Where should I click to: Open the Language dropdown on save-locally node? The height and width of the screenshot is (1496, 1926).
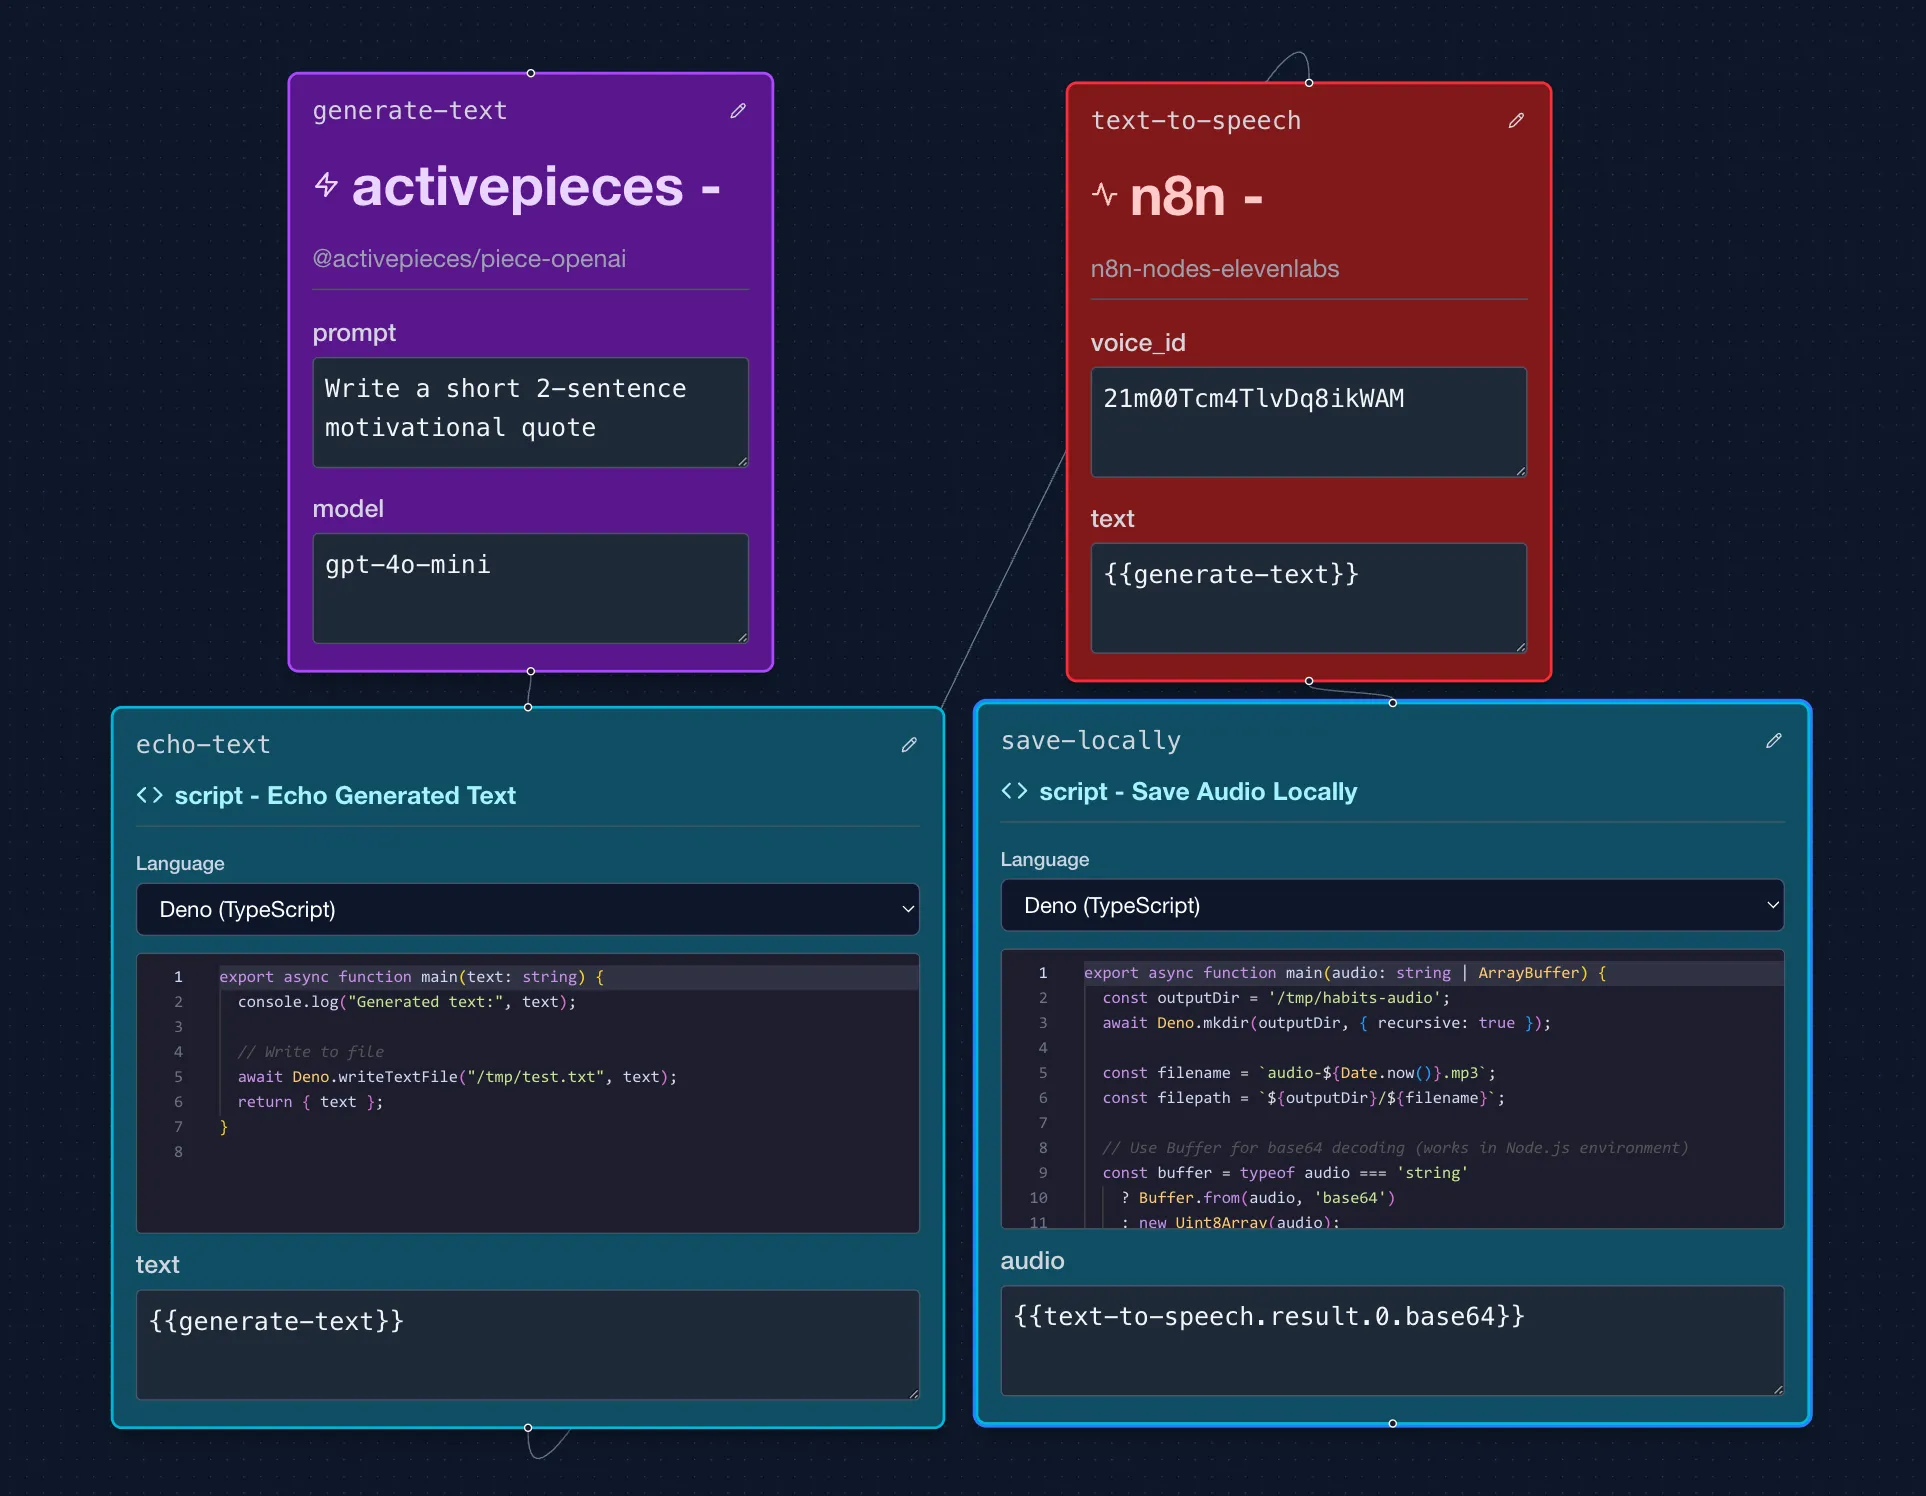click(1391, 905)
